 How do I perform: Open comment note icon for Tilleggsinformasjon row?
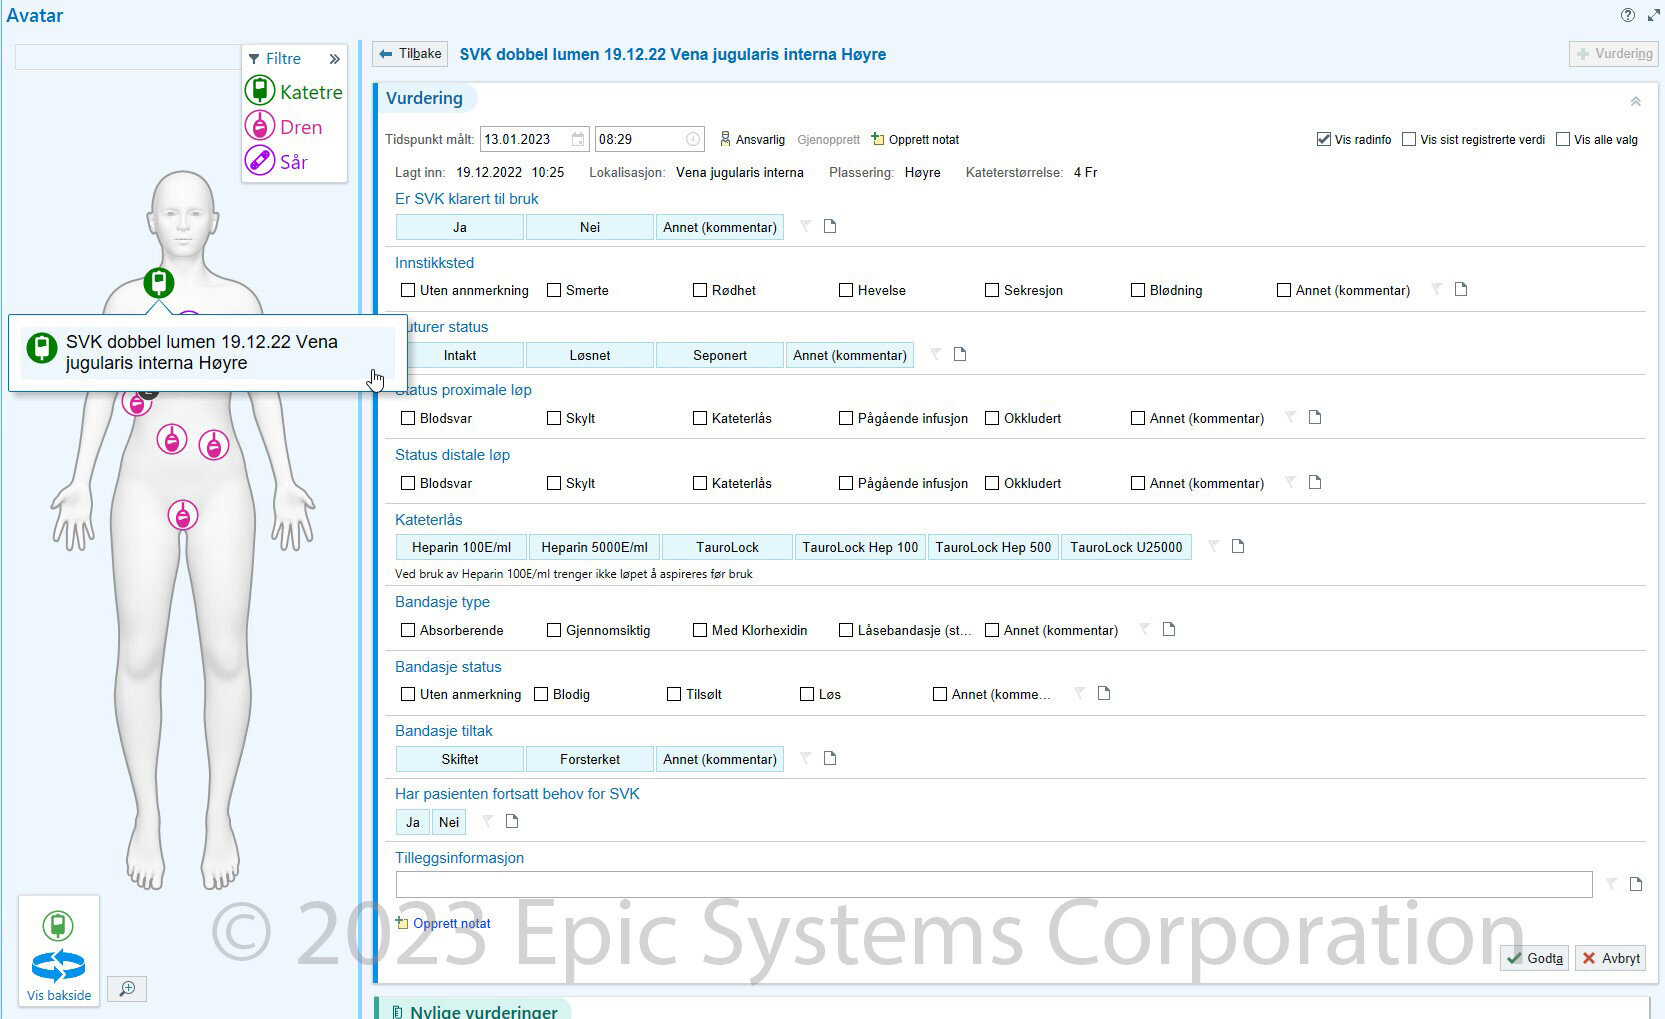tap(1636, 884)
